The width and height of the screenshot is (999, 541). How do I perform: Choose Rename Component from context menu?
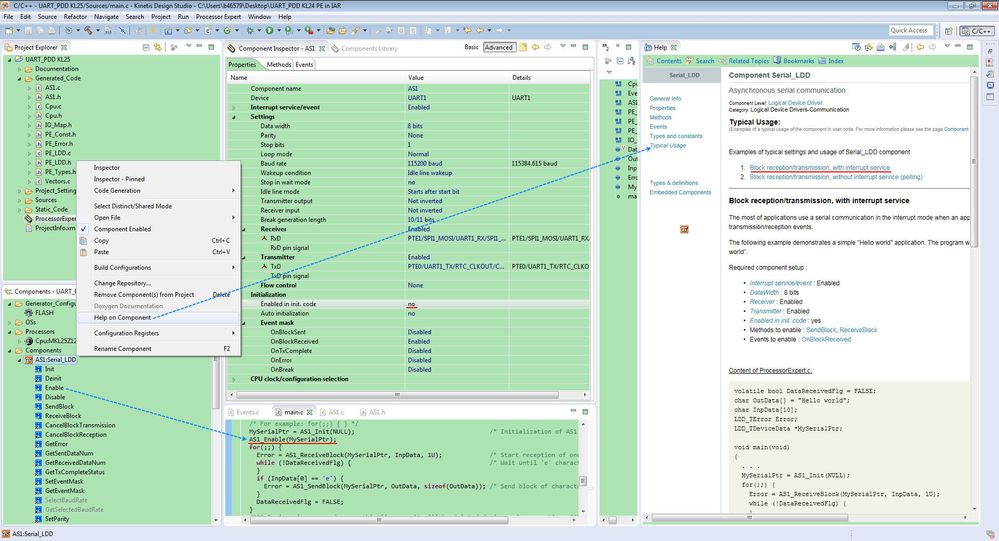158,349
